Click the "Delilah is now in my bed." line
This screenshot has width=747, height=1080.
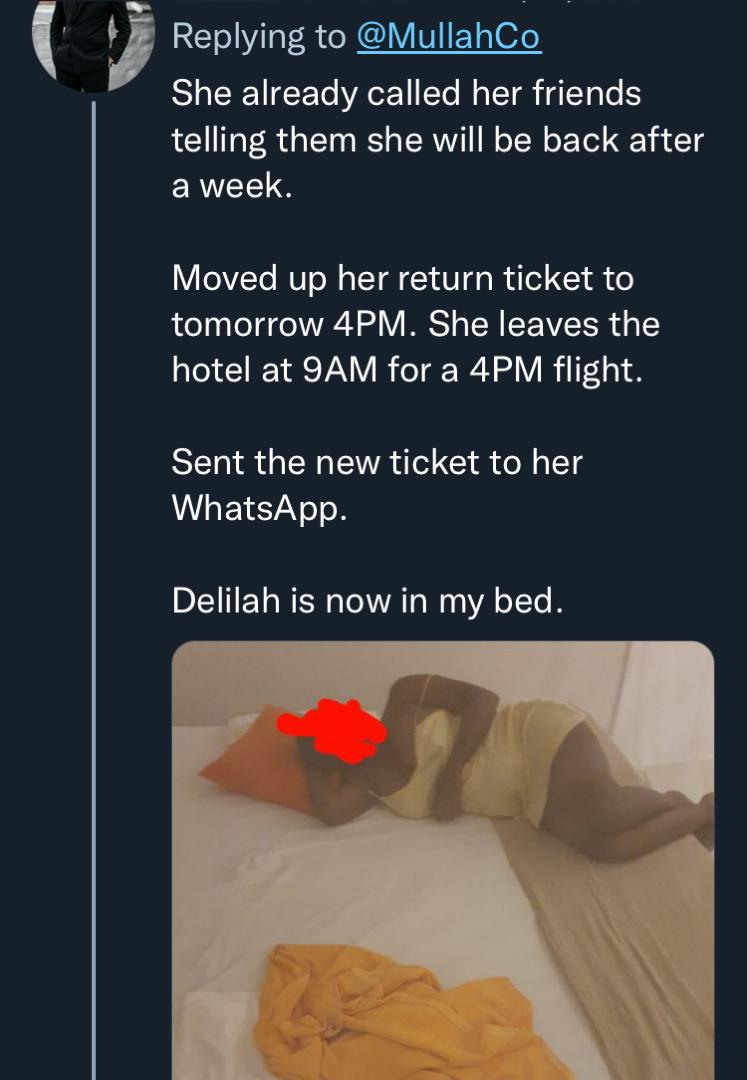367,600
